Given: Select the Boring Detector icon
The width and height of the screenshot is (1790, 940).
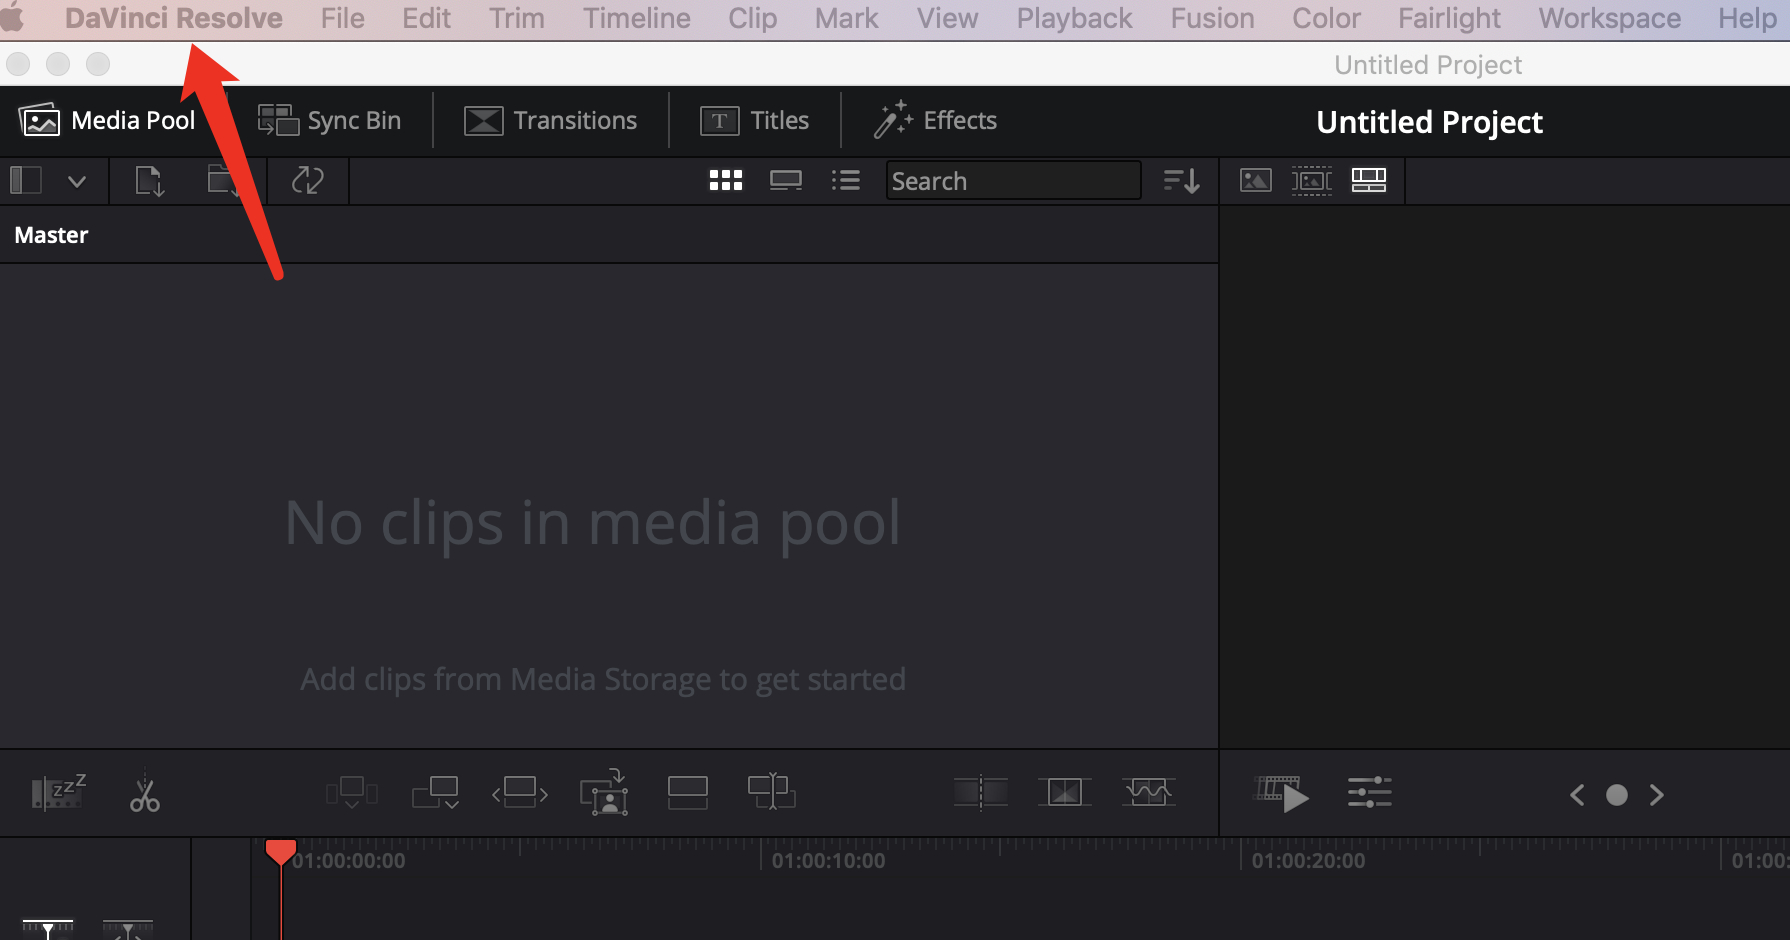Looking at the screenshot, I should 58,794.
